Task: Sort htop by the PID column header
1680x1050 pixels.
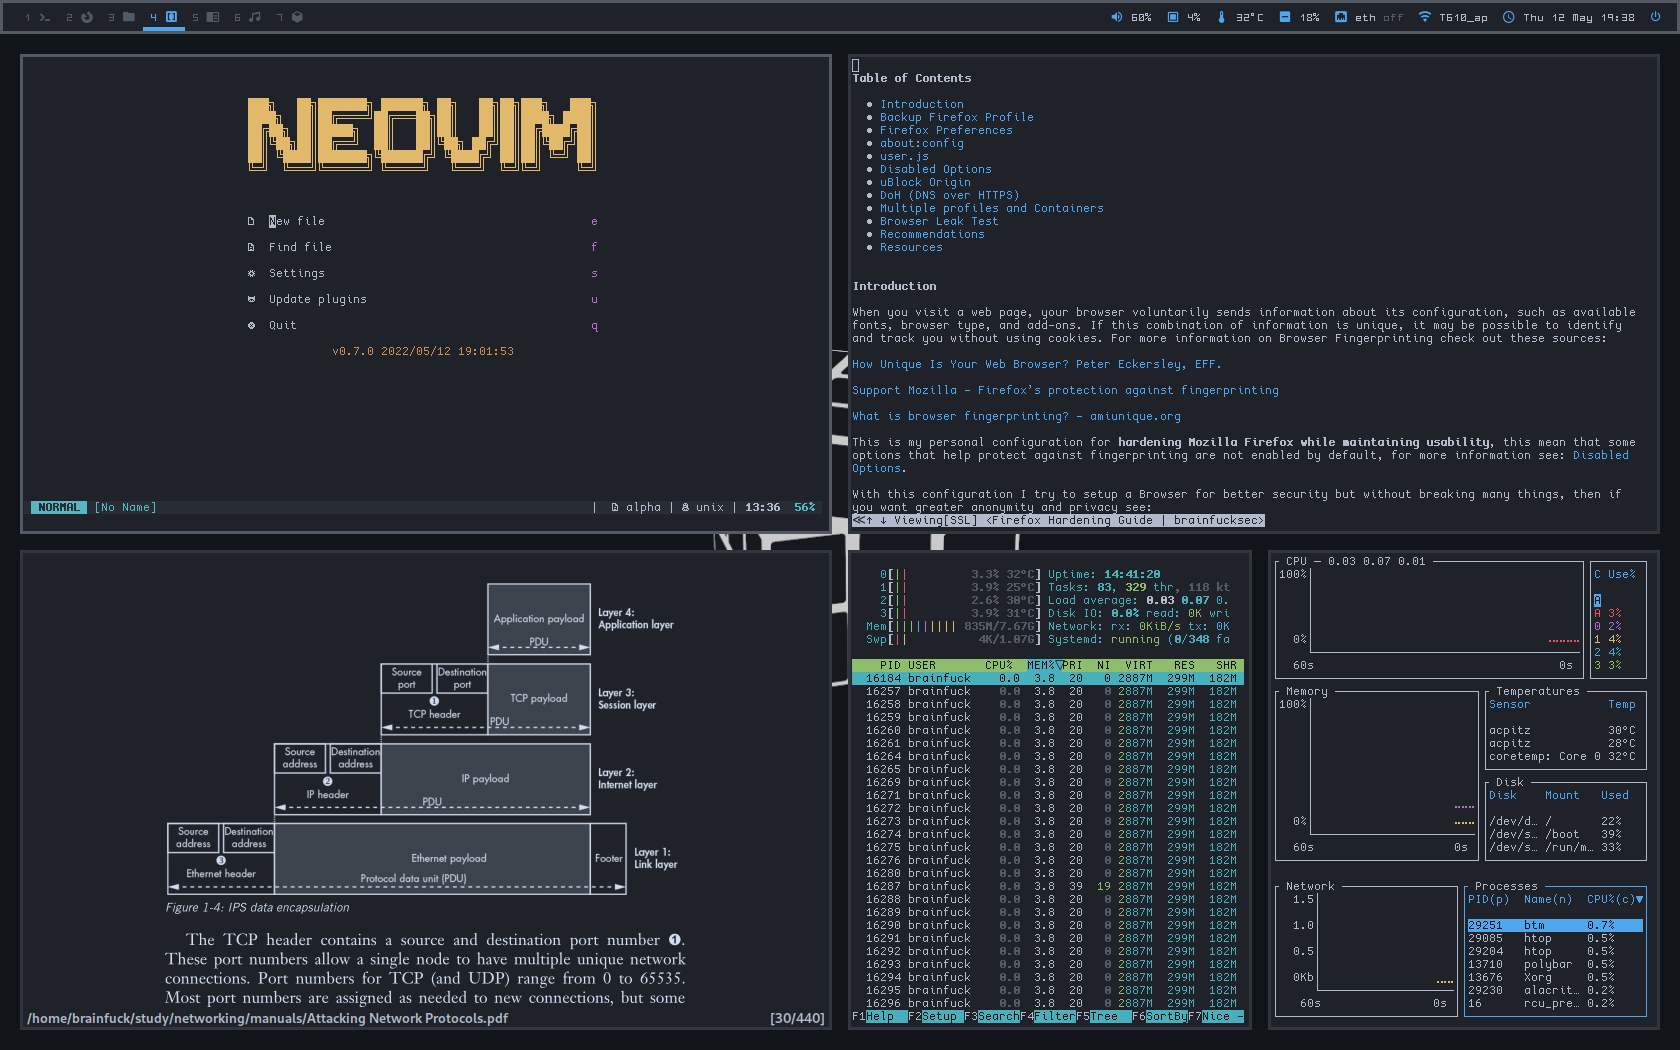Action: (x=890, y=665)
